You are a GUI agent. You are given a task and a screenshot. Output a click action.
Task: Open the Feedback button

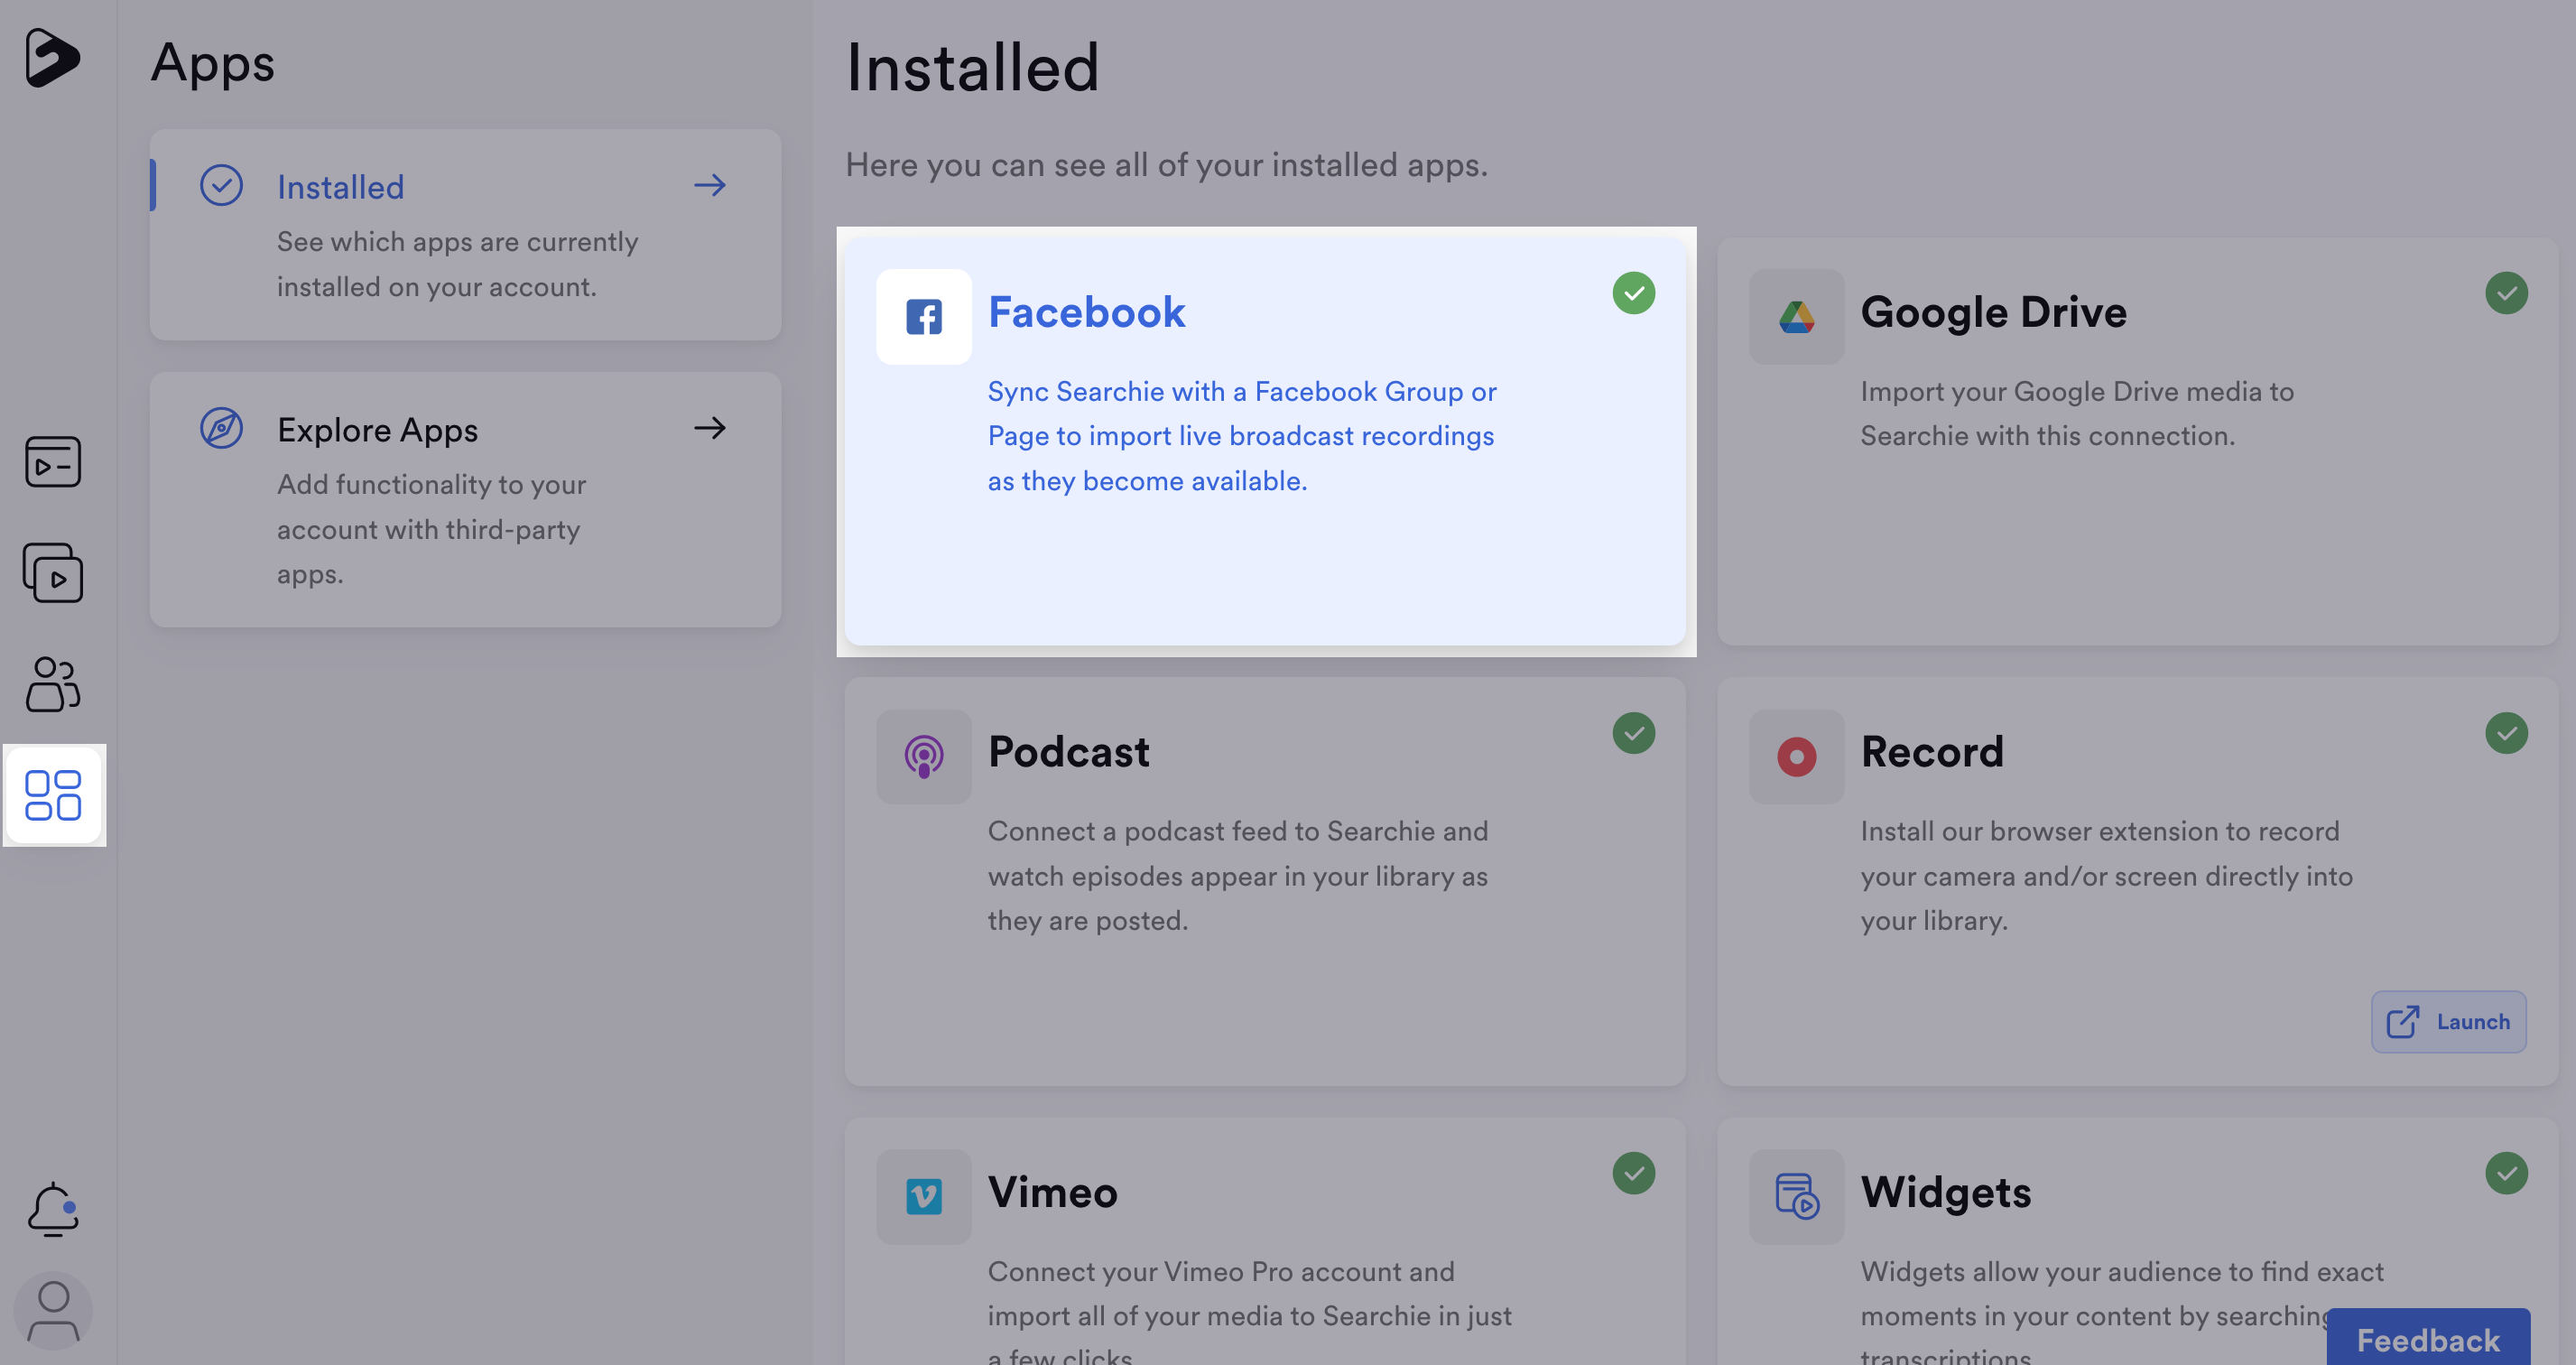(2428, 1338)
